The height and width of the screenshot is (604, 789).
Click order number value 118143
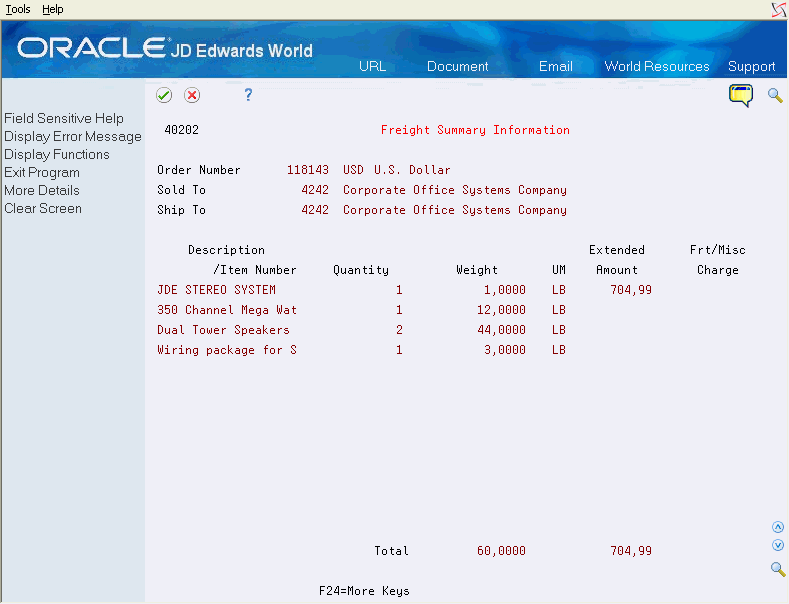pyautogui.click(x=307, y=170)
